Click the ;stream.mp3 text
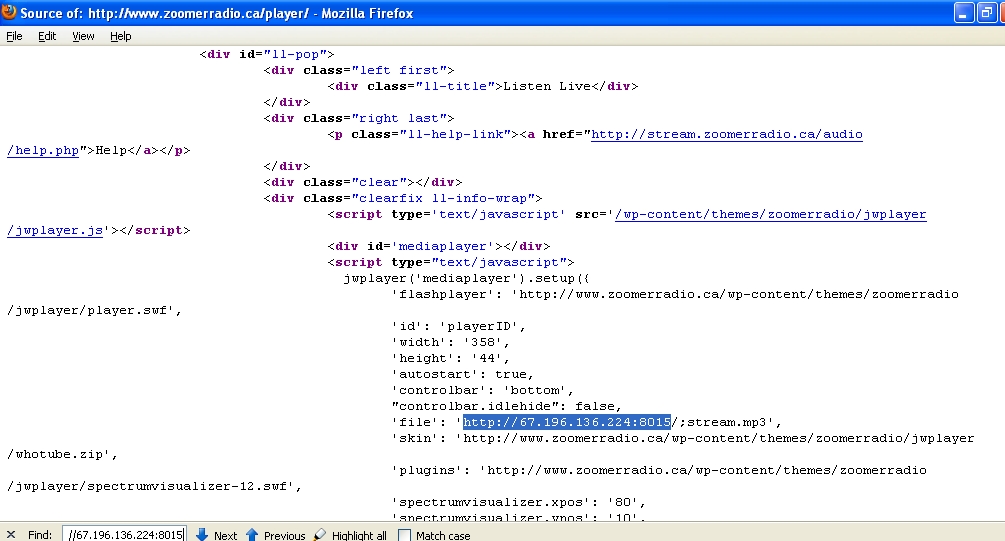1005x541 pixels. point(723,422)
